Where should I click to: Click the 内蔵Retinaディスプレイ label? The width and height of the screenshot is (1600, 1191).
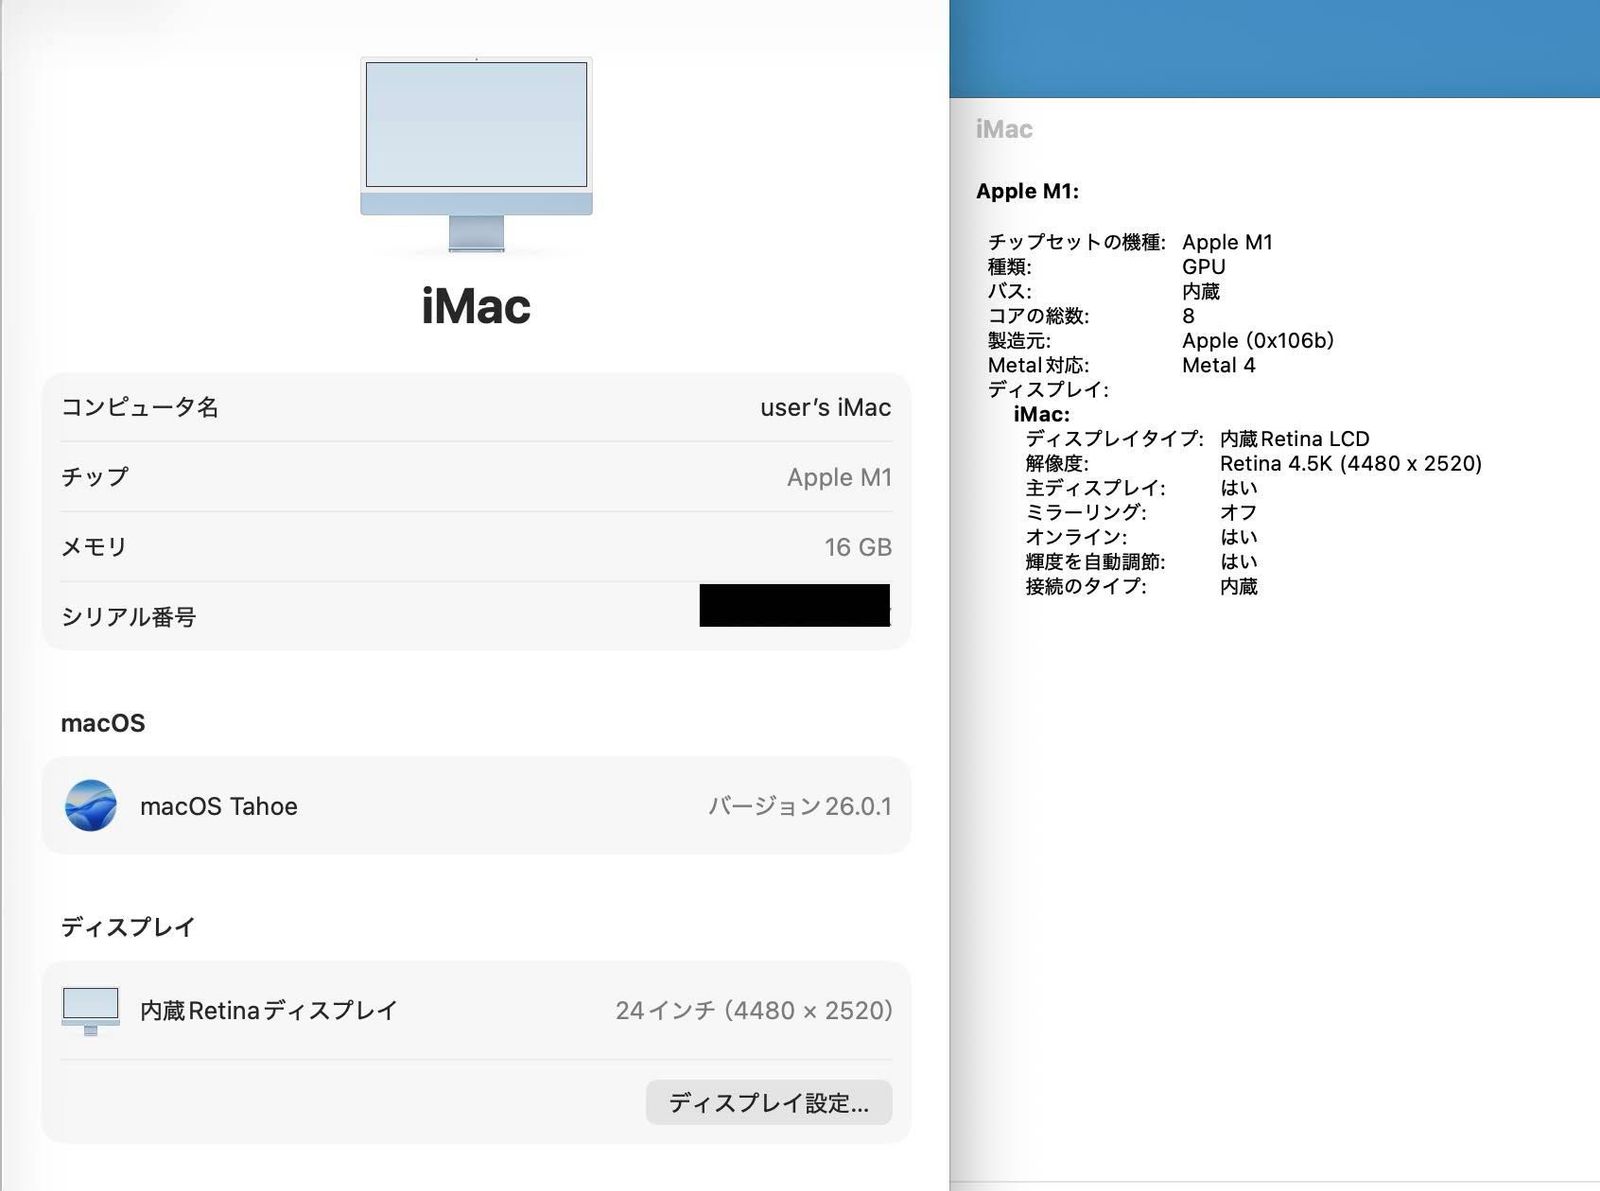[x=268, y=1010]
